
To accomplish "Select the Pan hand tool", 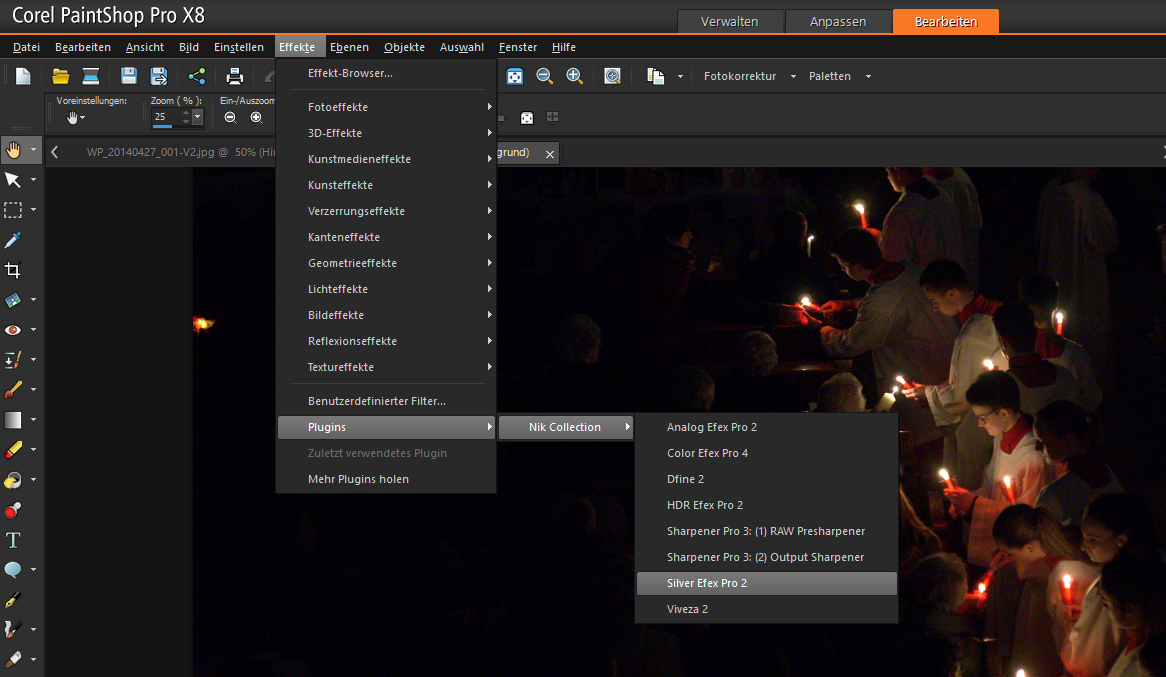I will [x=13, y=150].
